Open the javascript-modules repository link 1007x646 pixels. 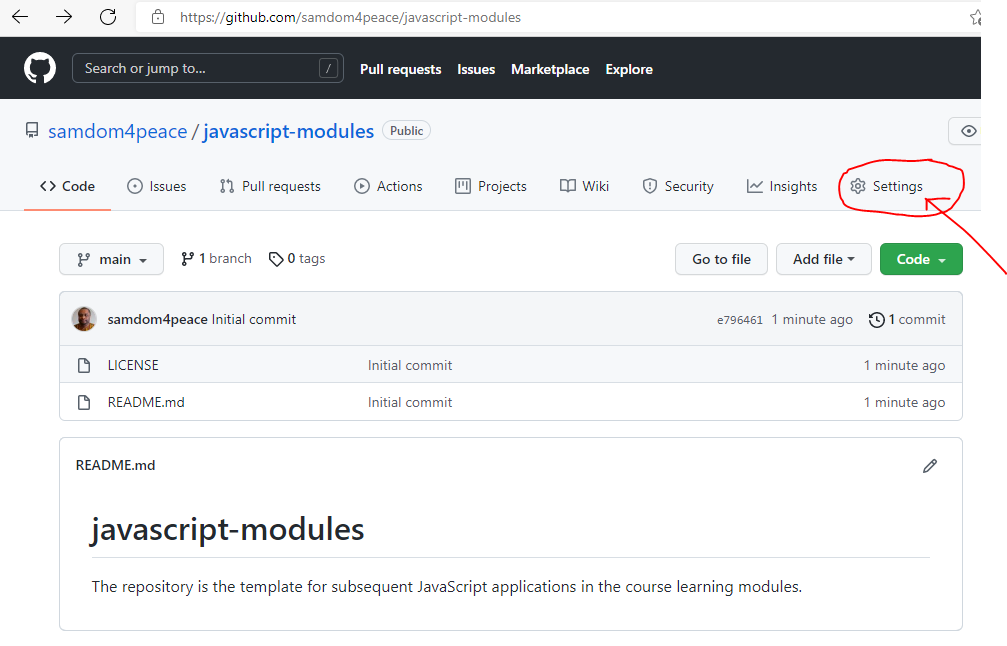[288, 131]
